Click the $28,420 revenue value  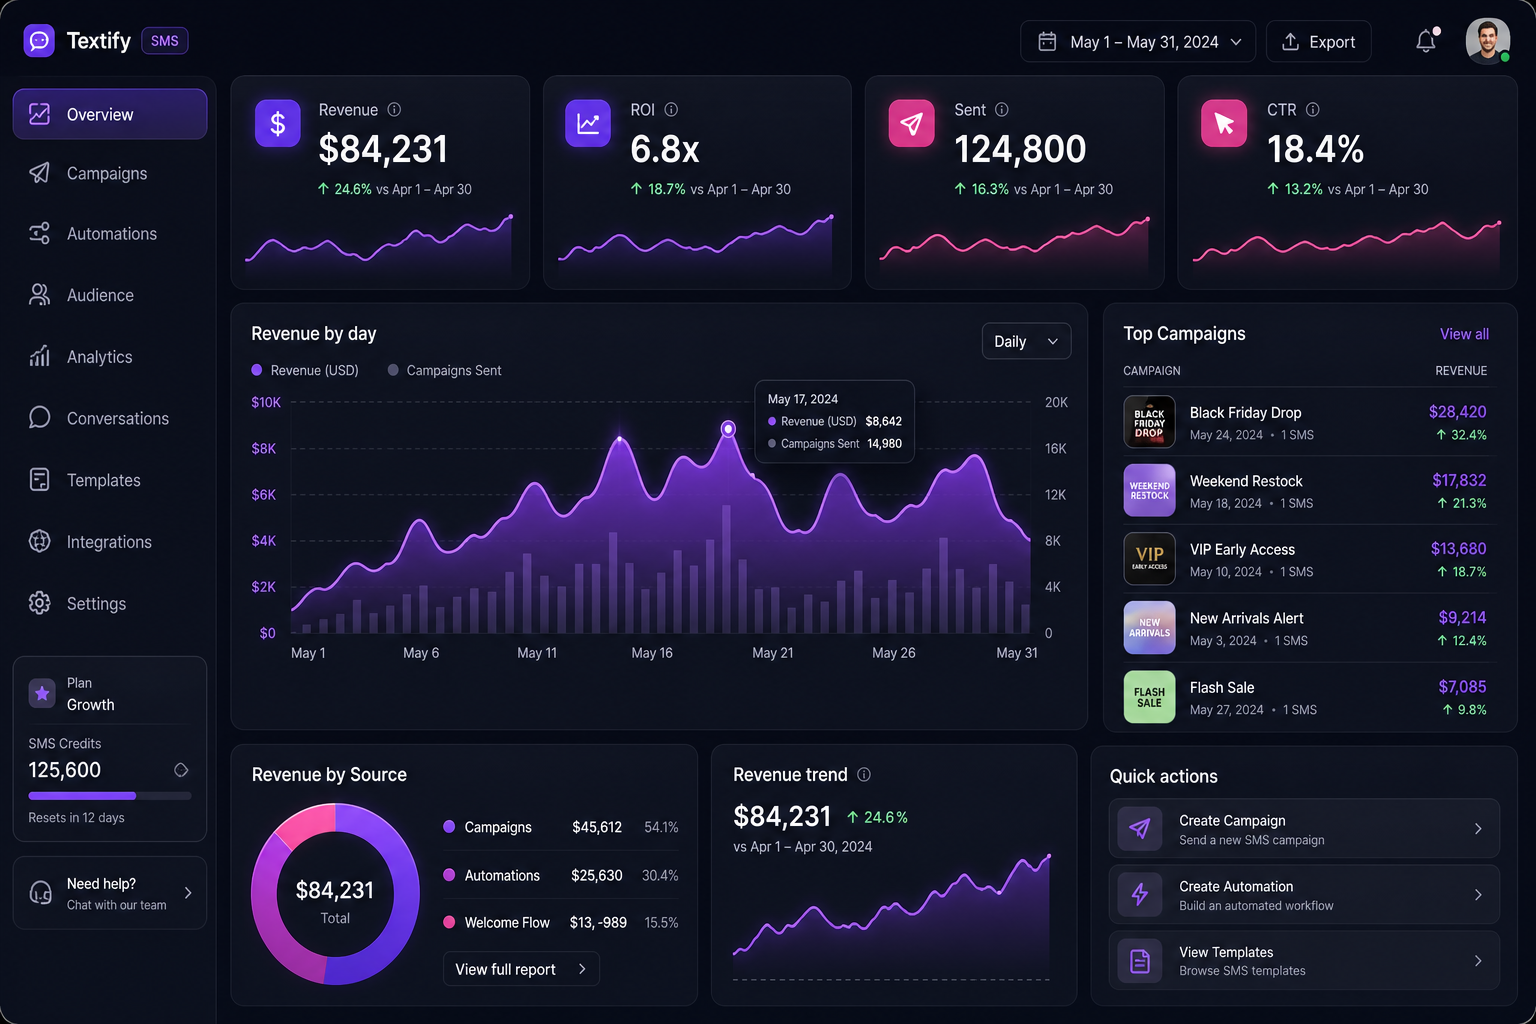pyautogui.click(x=1457, y=412)
